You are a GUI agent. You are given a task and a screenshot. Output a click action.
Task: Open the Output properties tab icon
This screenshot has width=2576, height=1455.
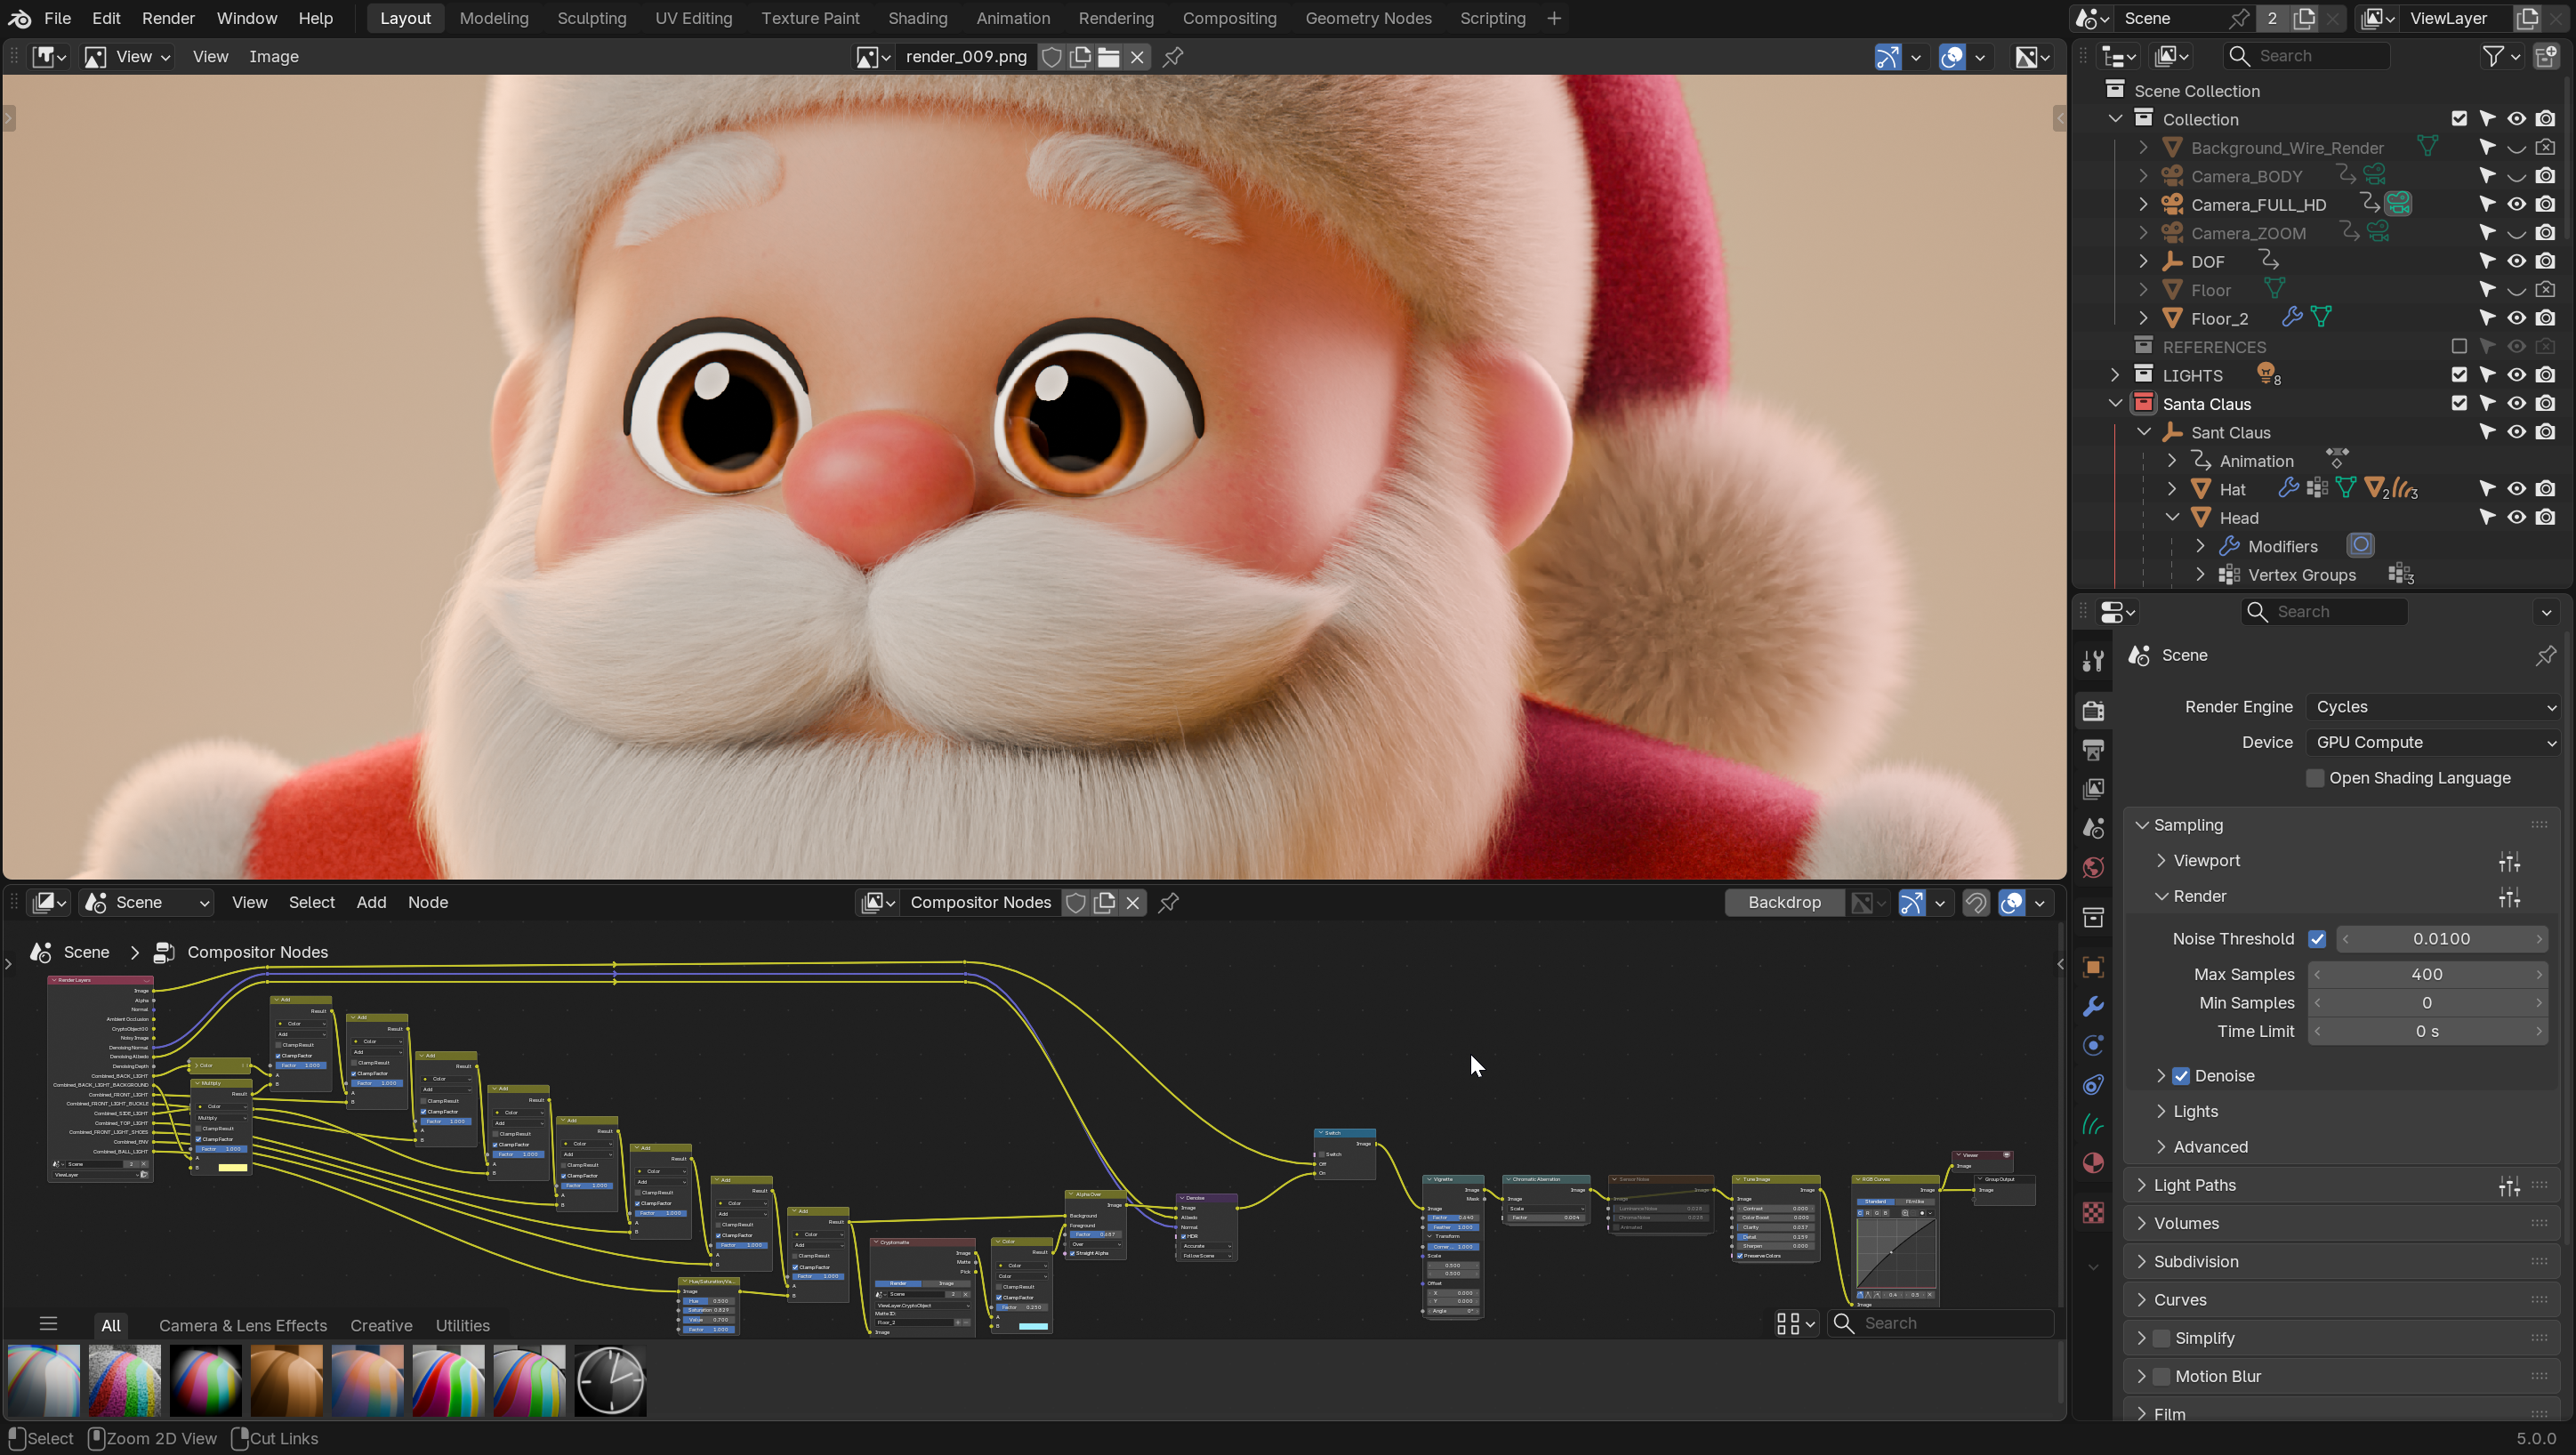point(2093,750)
